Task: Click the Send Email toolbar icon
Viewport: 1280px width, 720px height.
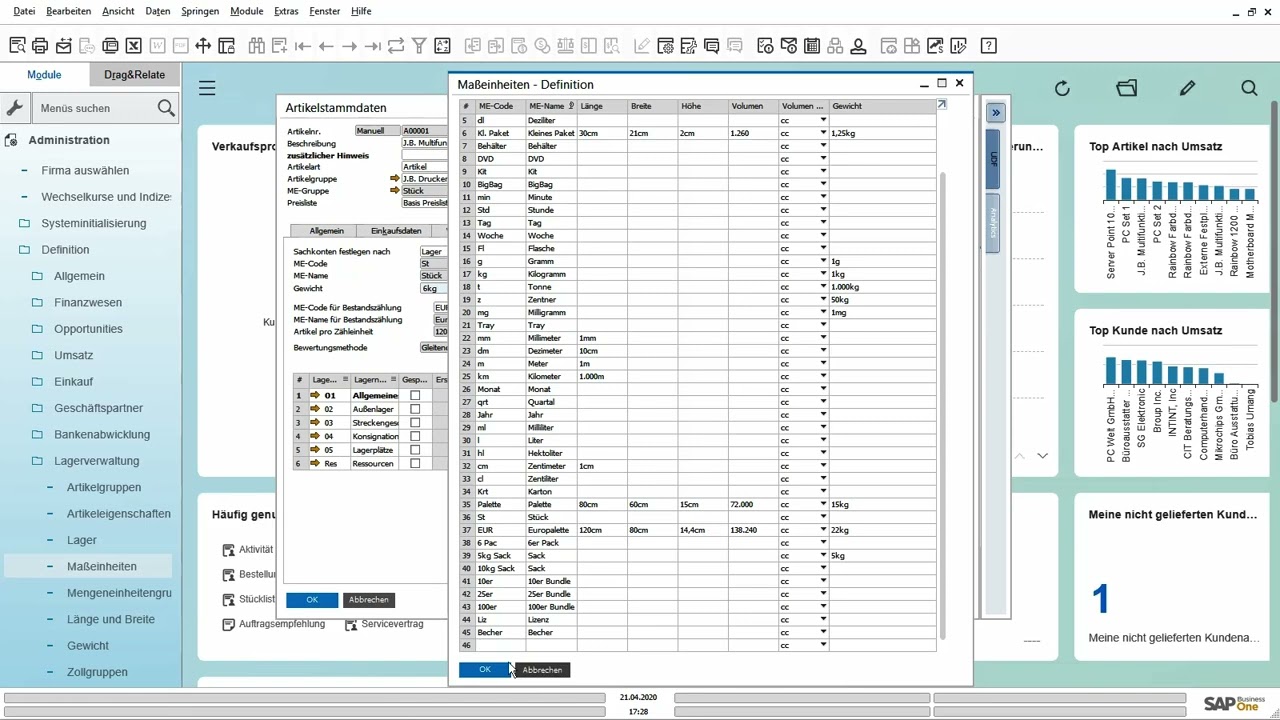Action: [x=64, y=46]
